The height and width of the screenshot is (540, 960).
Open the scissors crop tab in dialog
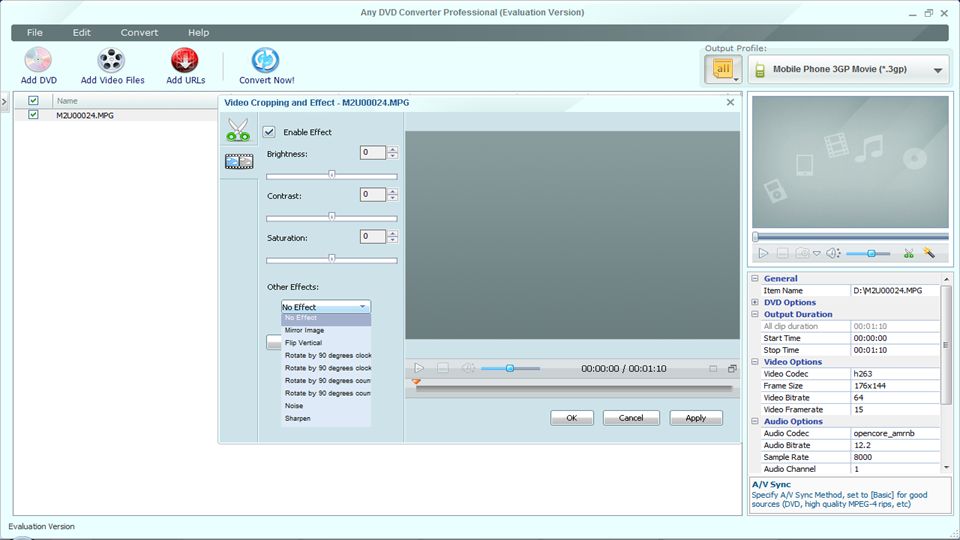(238, 129)
